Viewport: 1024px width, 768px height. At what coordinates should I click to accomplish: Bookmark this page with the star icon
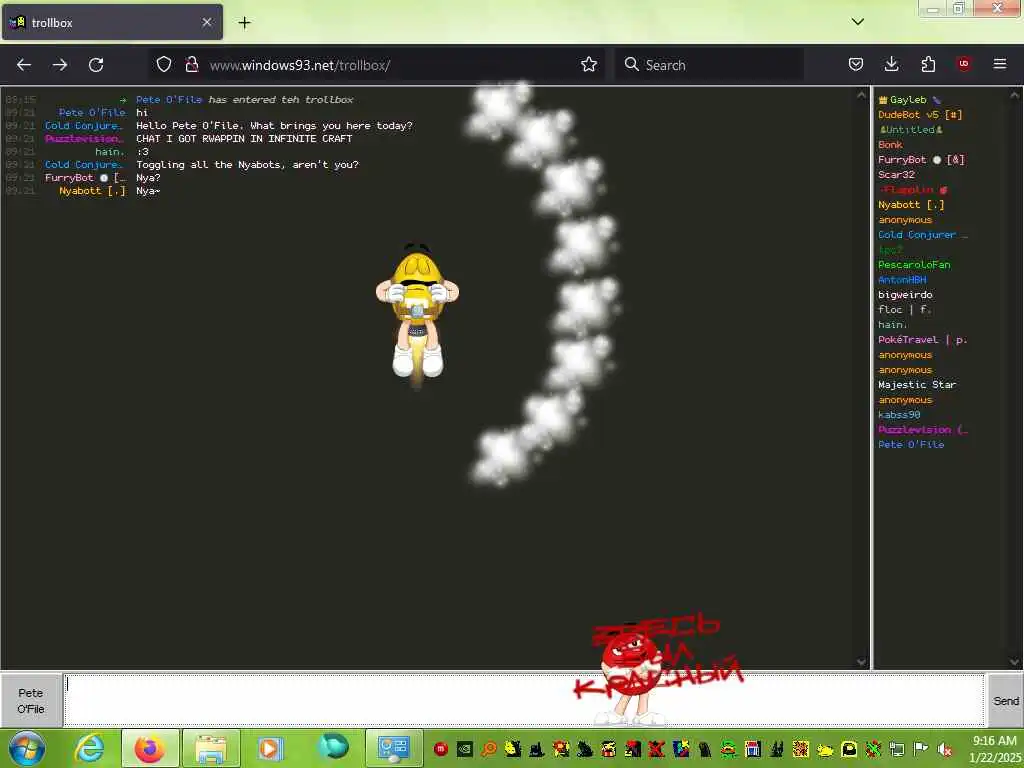click(x=588, y=65)
